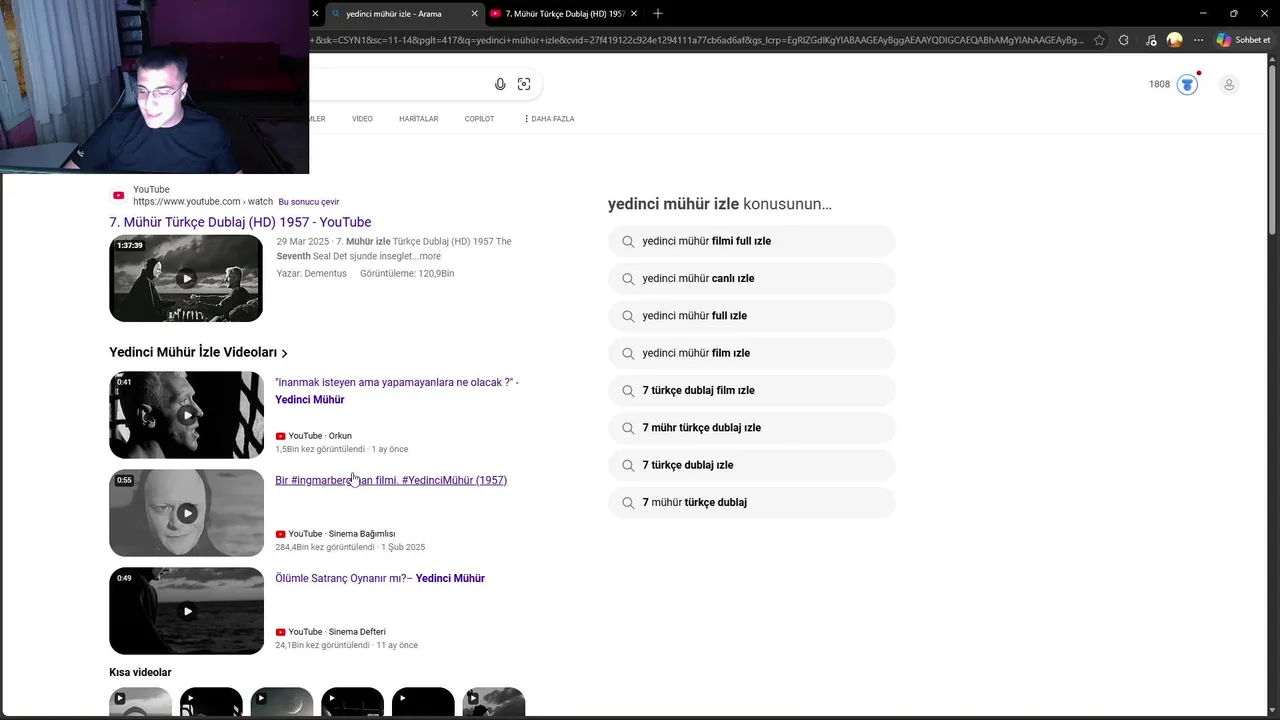Open browser profile avatar picture

pos(1175,40)
